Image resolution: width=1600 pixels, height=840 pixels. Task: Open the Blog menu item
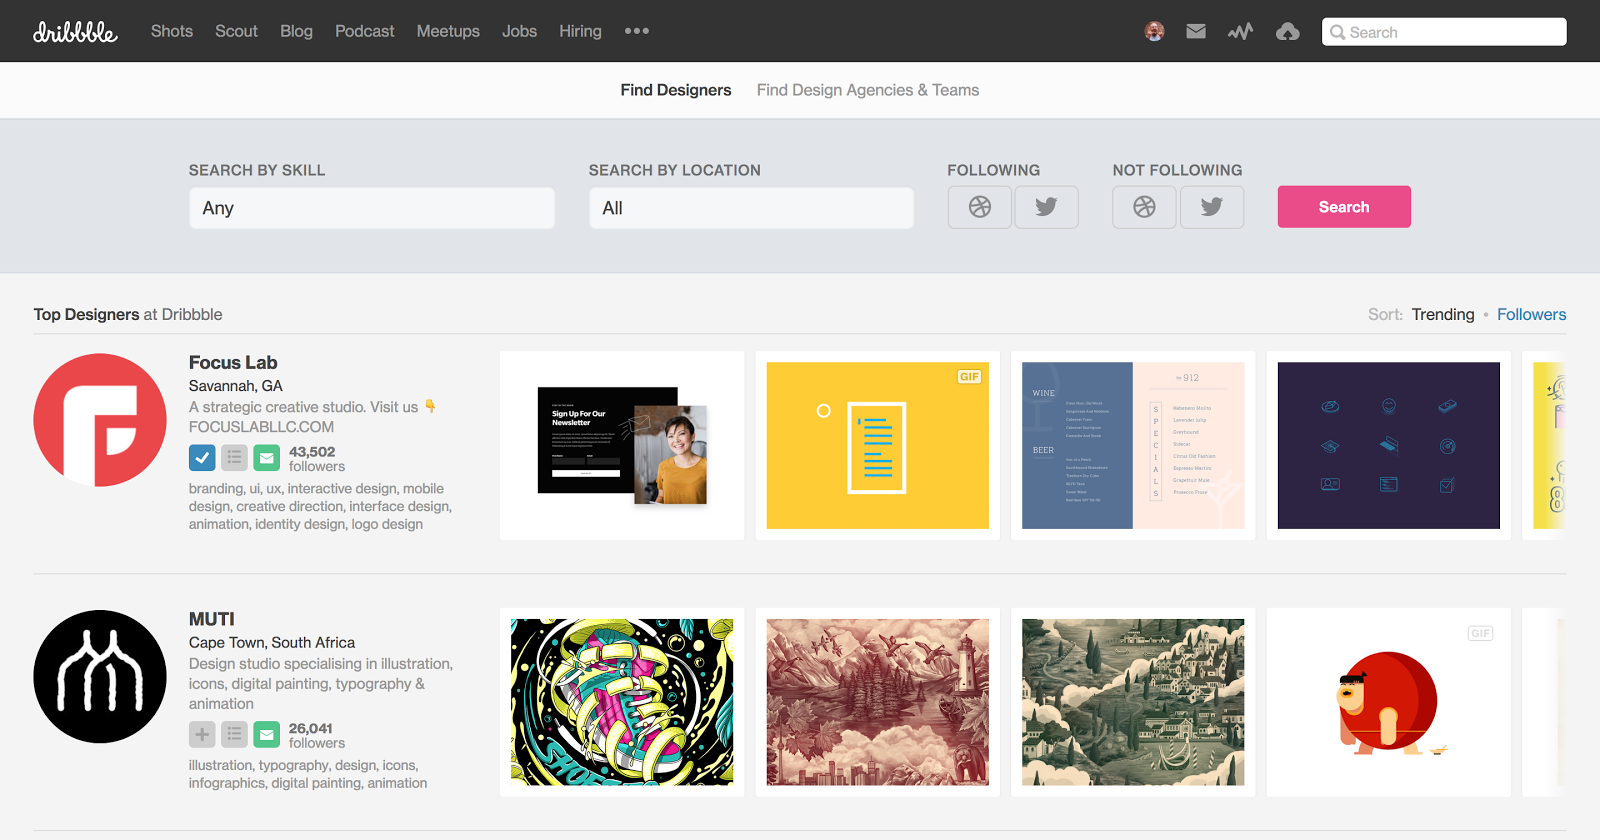point(296,31)
